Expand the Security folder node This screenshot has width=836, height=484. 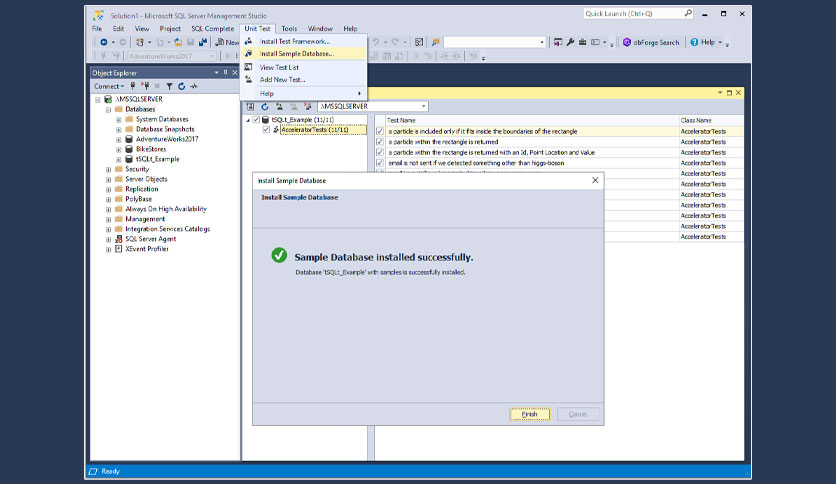(108, 170)
